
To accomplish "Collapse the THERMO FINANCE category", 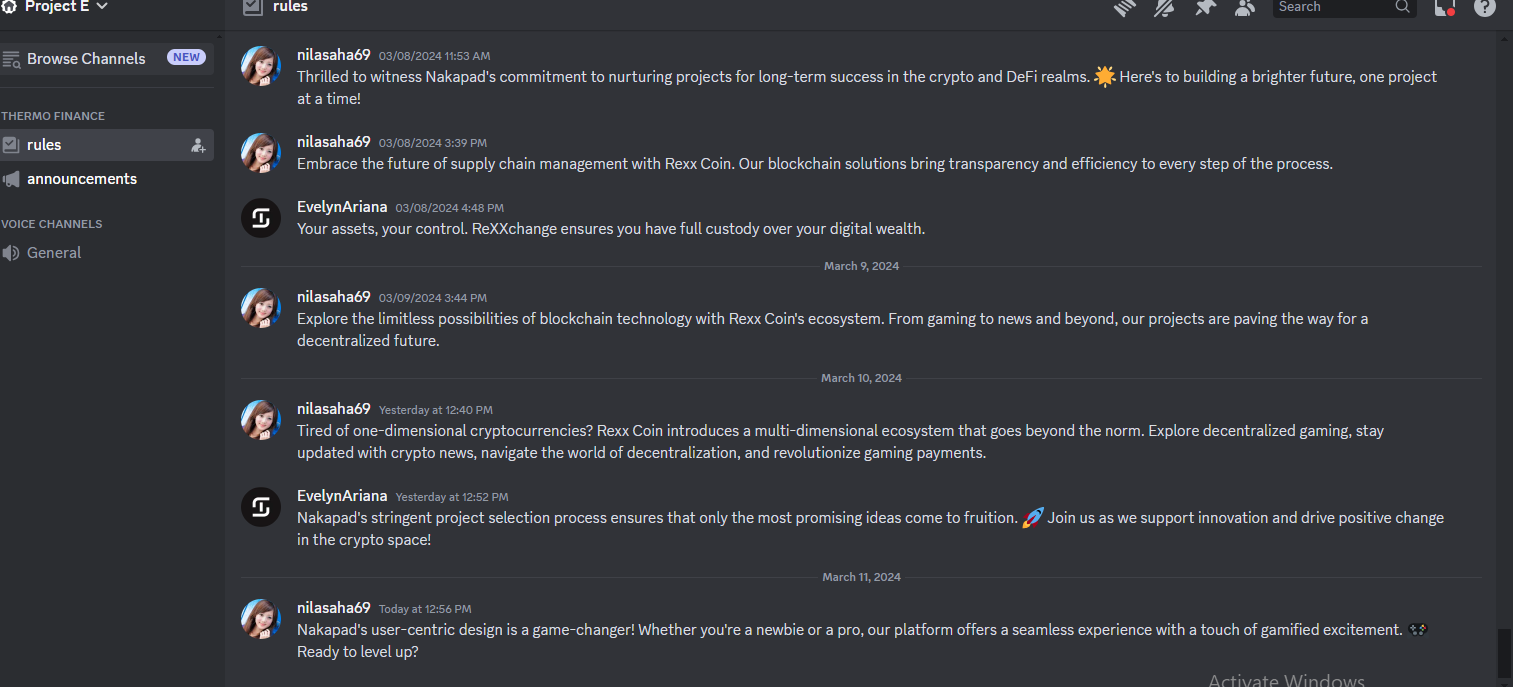I will tap(53, 116).
